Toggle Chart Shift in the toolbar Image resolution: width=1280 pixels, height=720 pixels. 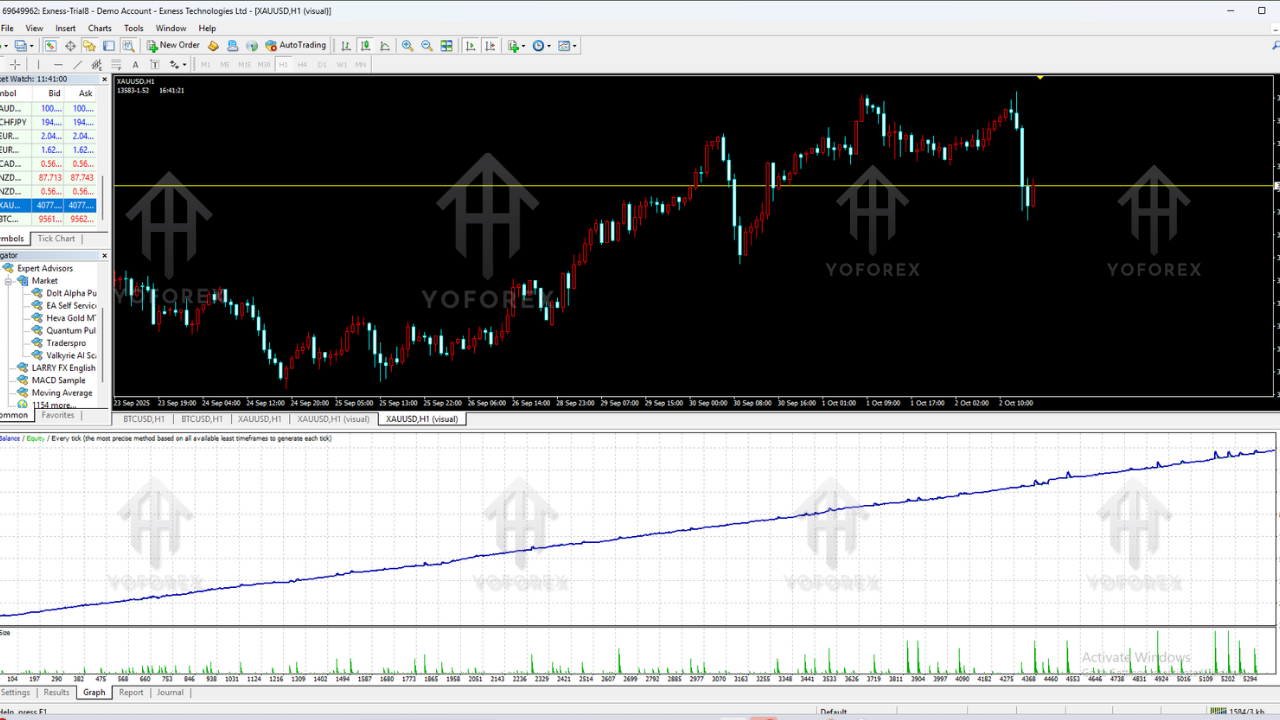point(490,46)
